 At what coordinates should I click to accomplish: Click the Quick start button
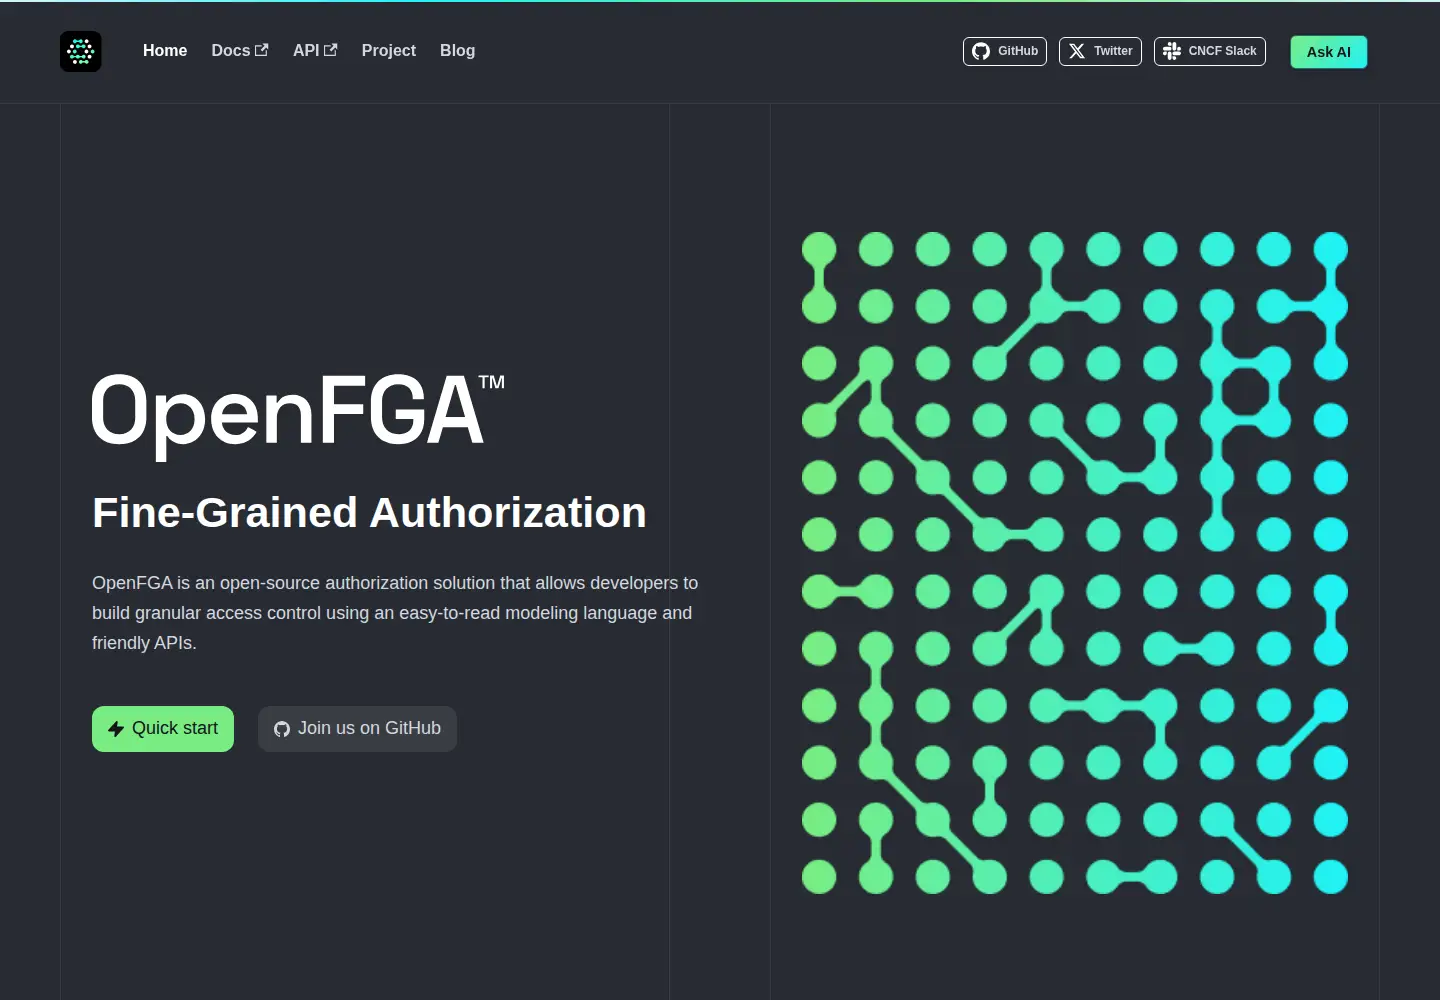point(163,729)
